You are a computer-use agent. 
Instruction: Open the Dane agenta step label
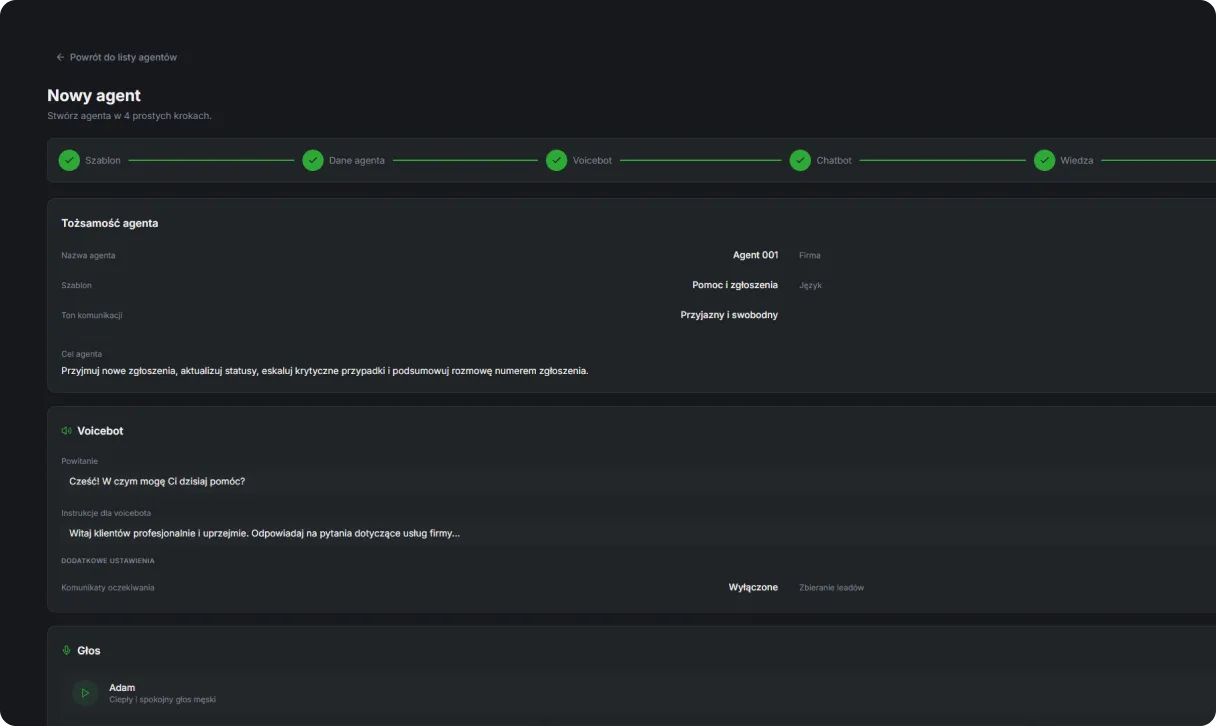[x=357, y=160]
